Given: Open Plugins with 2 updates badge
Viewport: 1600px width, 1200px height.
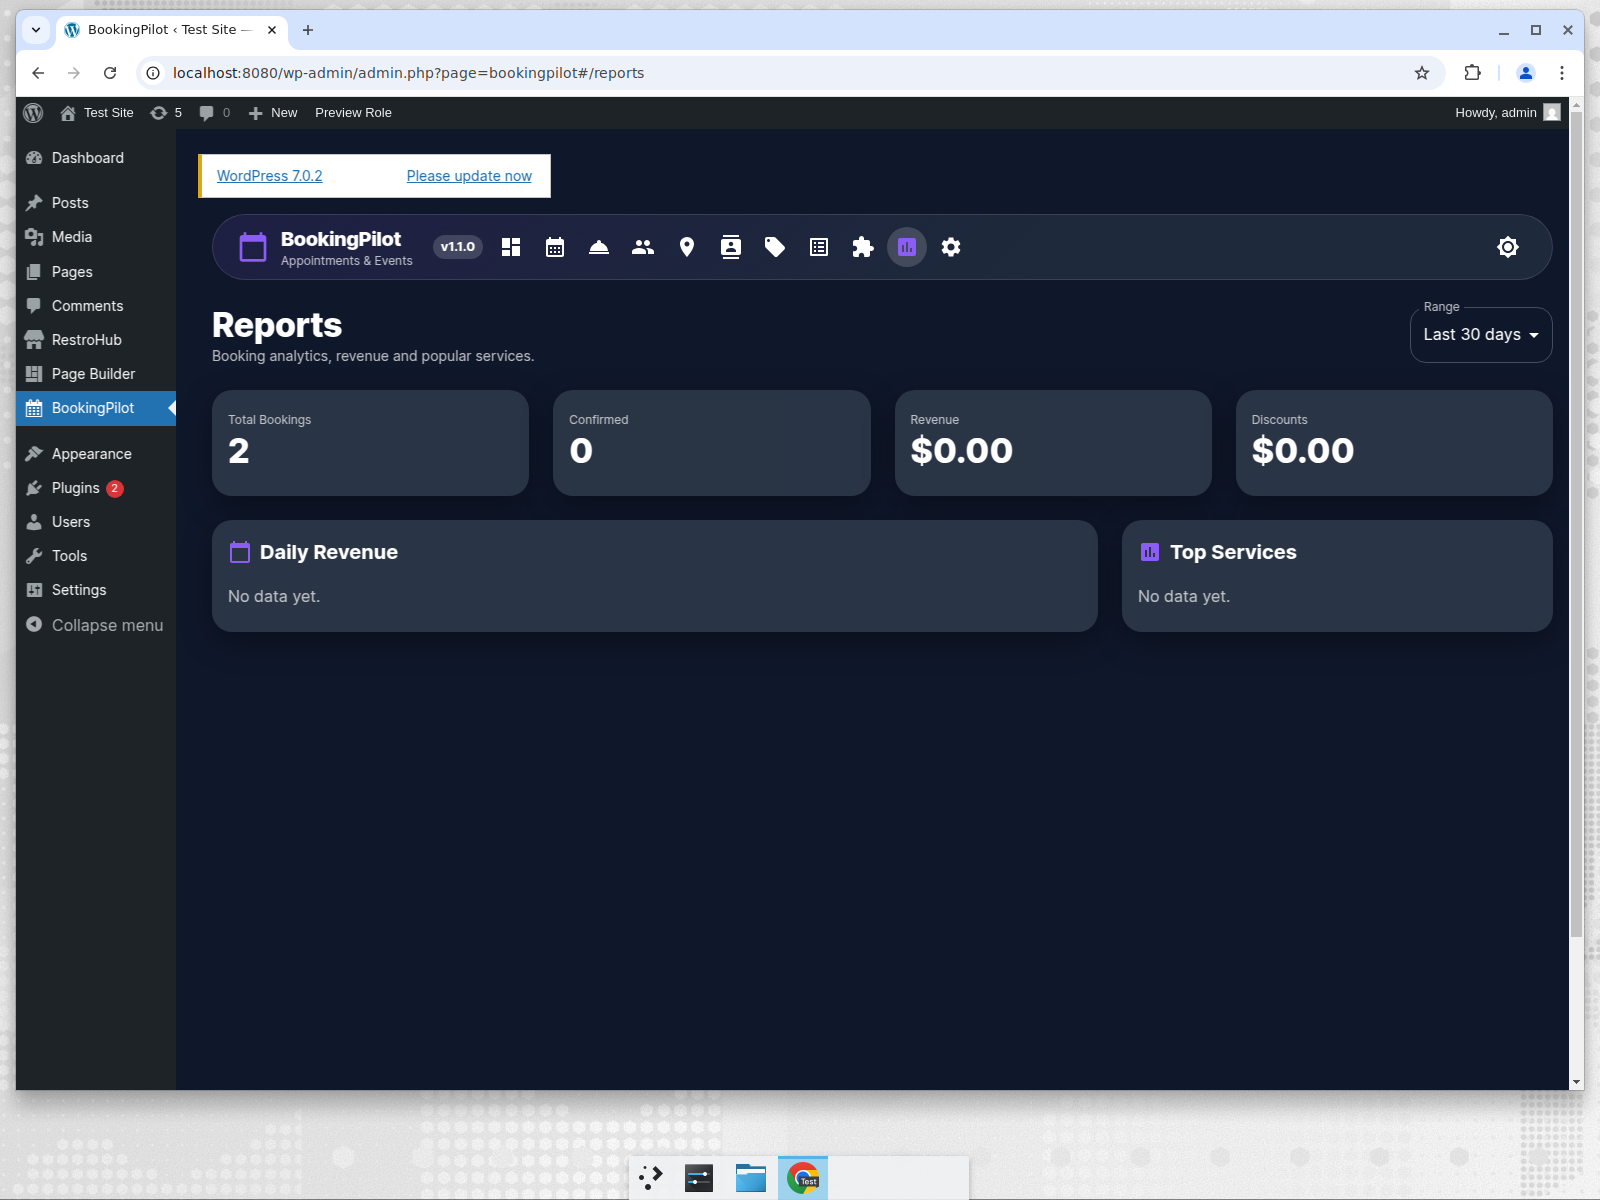Looking at the screenshot, I should [96, 488].
